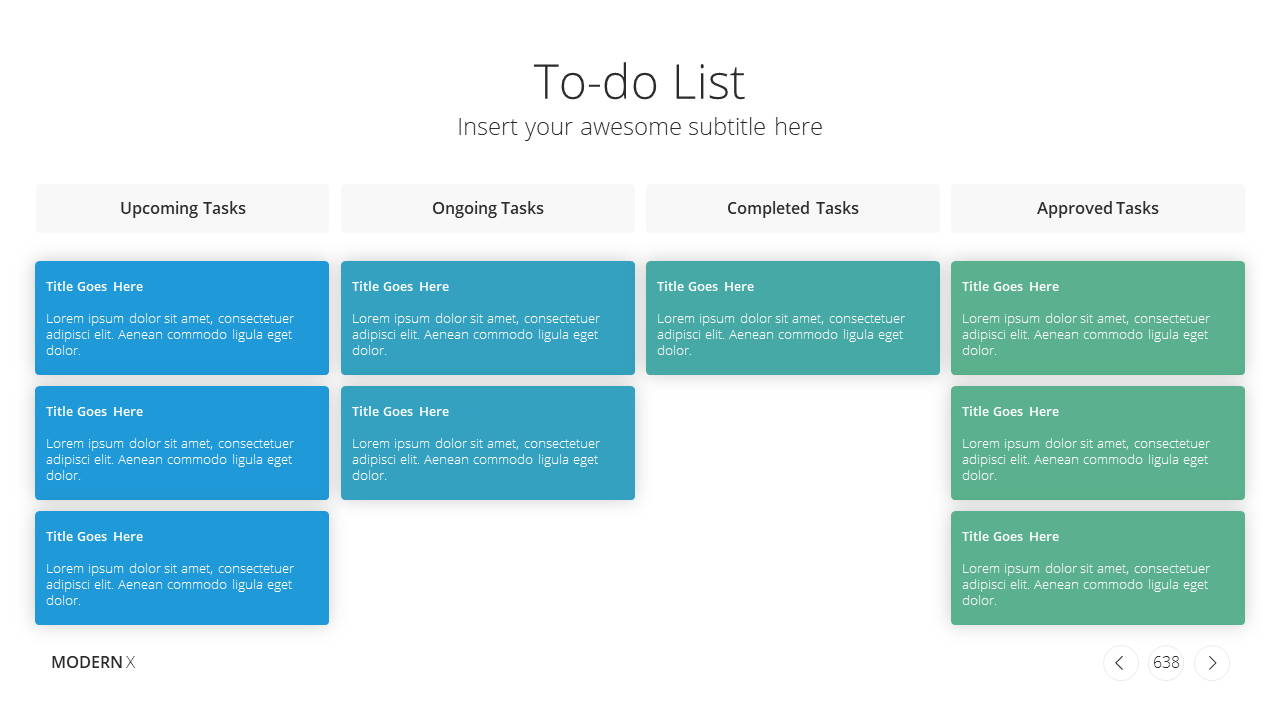
Task: Select the Ongoing Tasks column header
Action: (x=488, y=208)
